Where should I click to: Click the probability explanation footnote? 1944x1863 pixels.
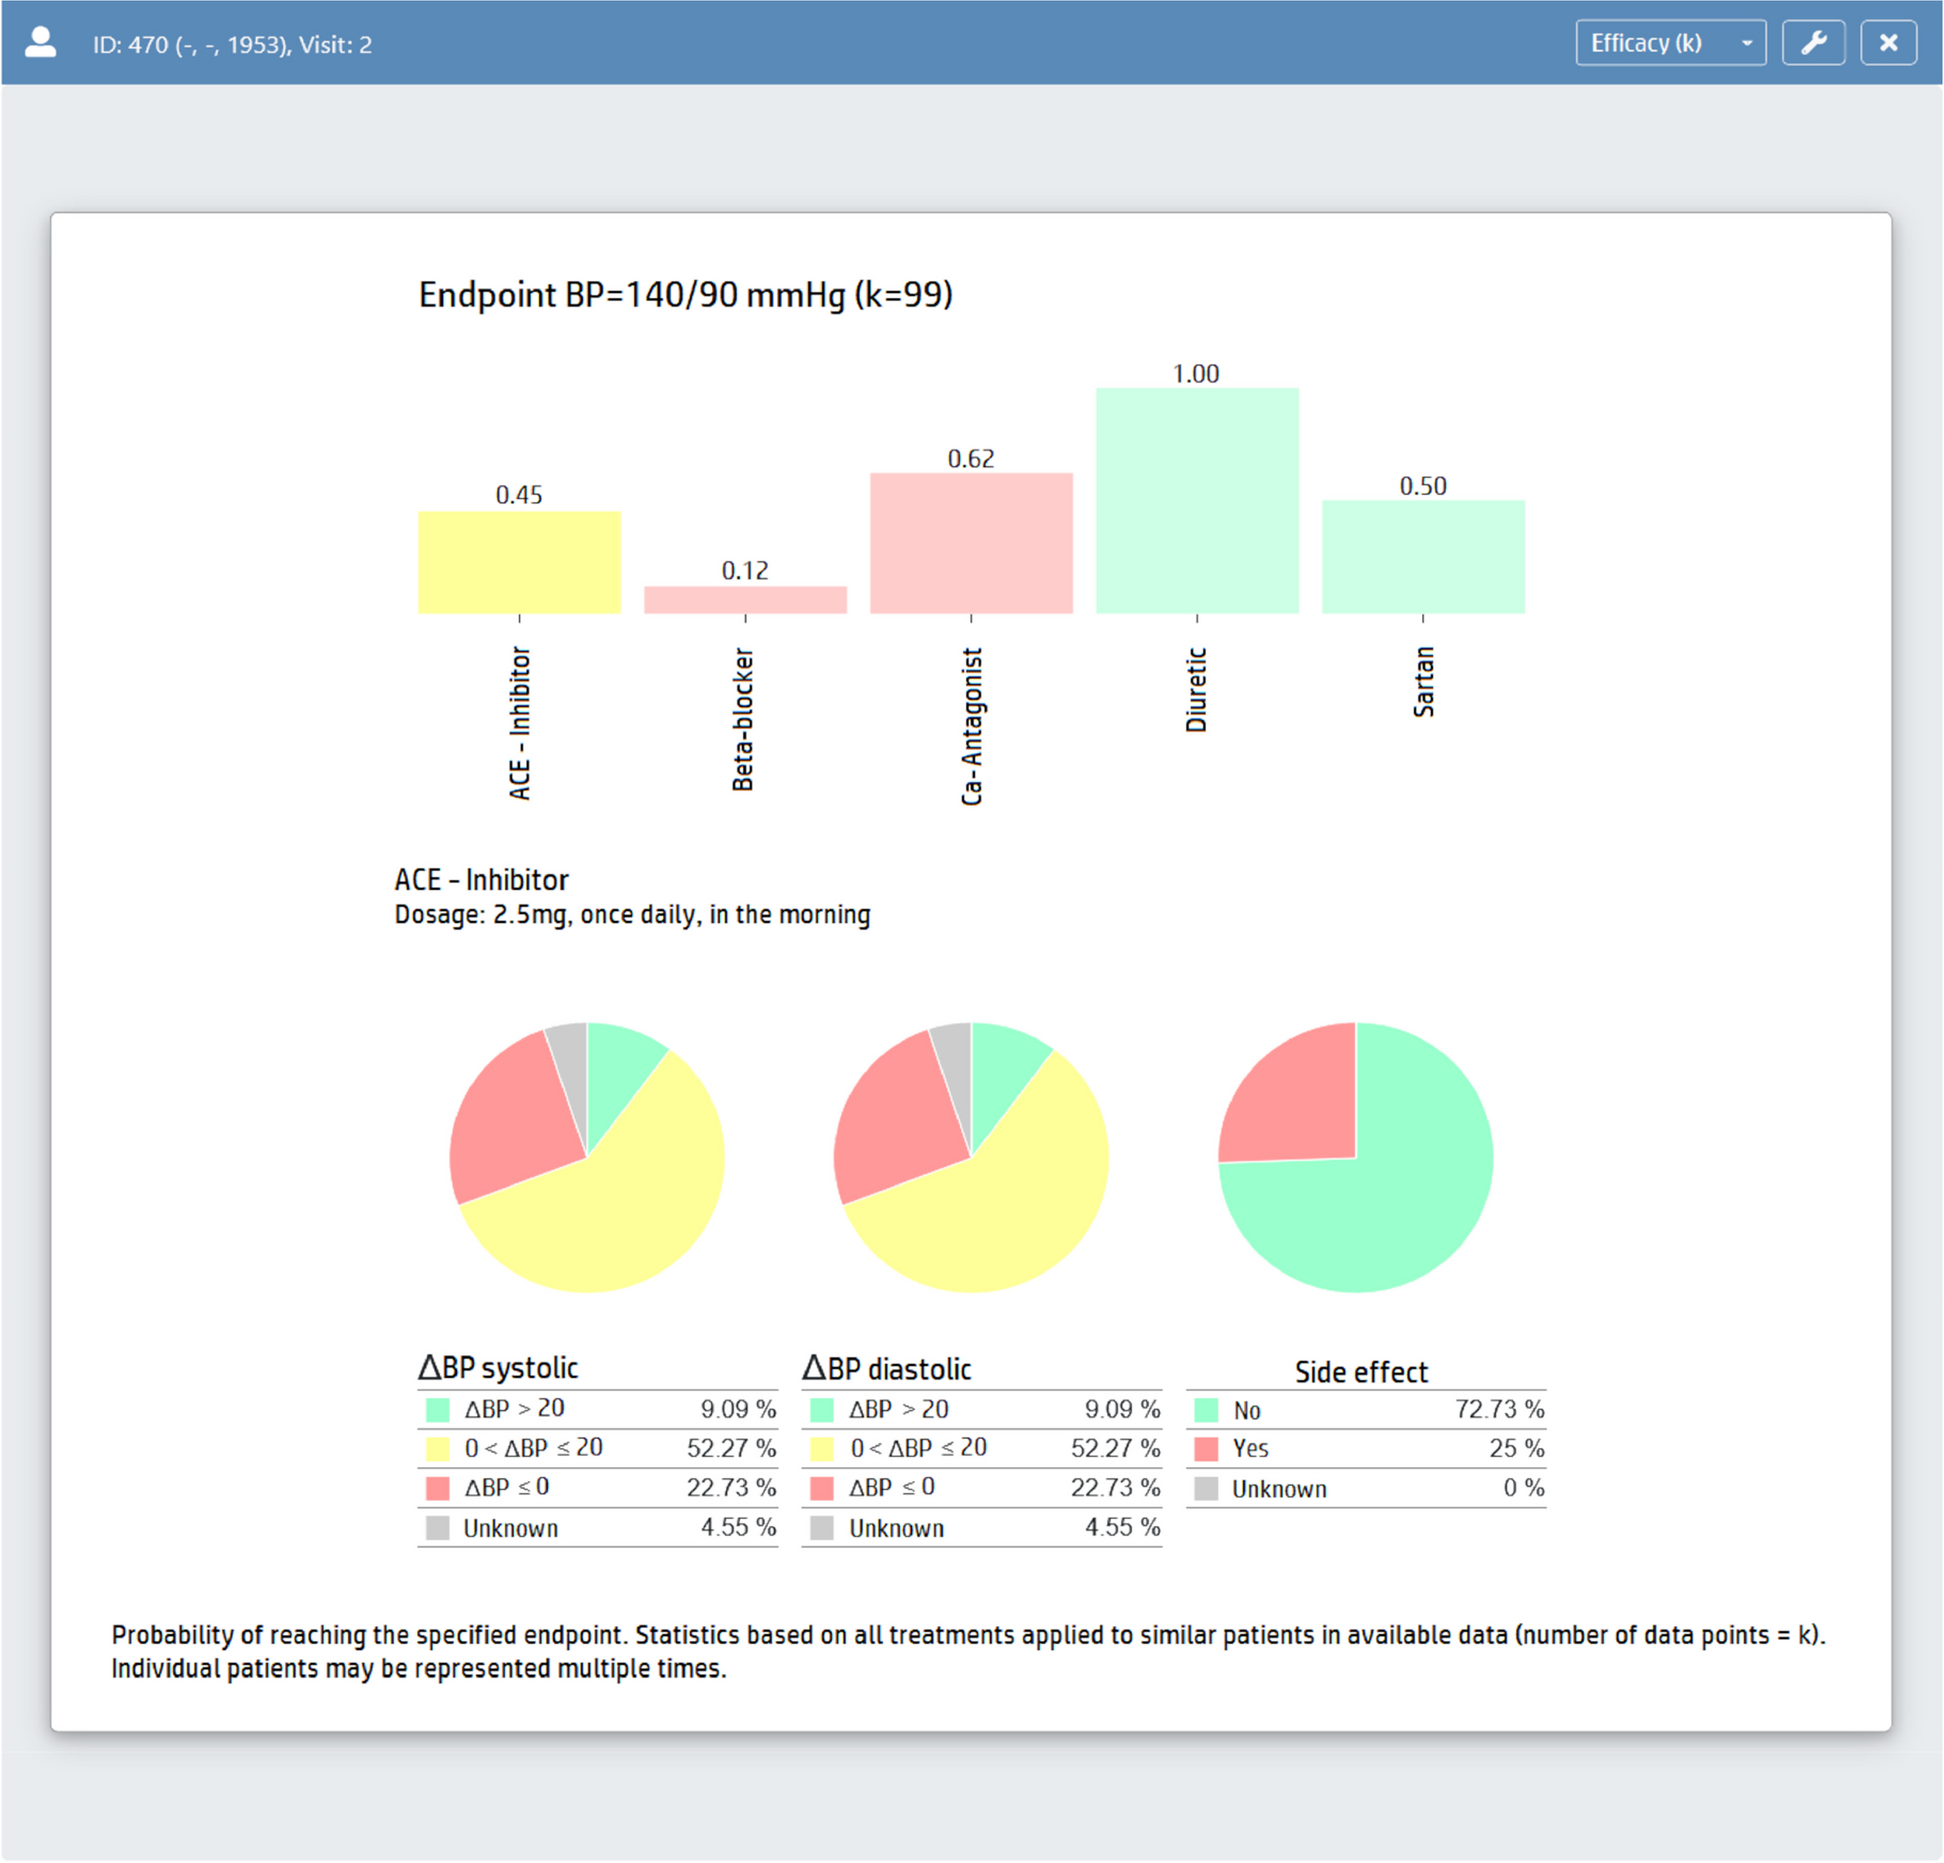[968, 1651]
